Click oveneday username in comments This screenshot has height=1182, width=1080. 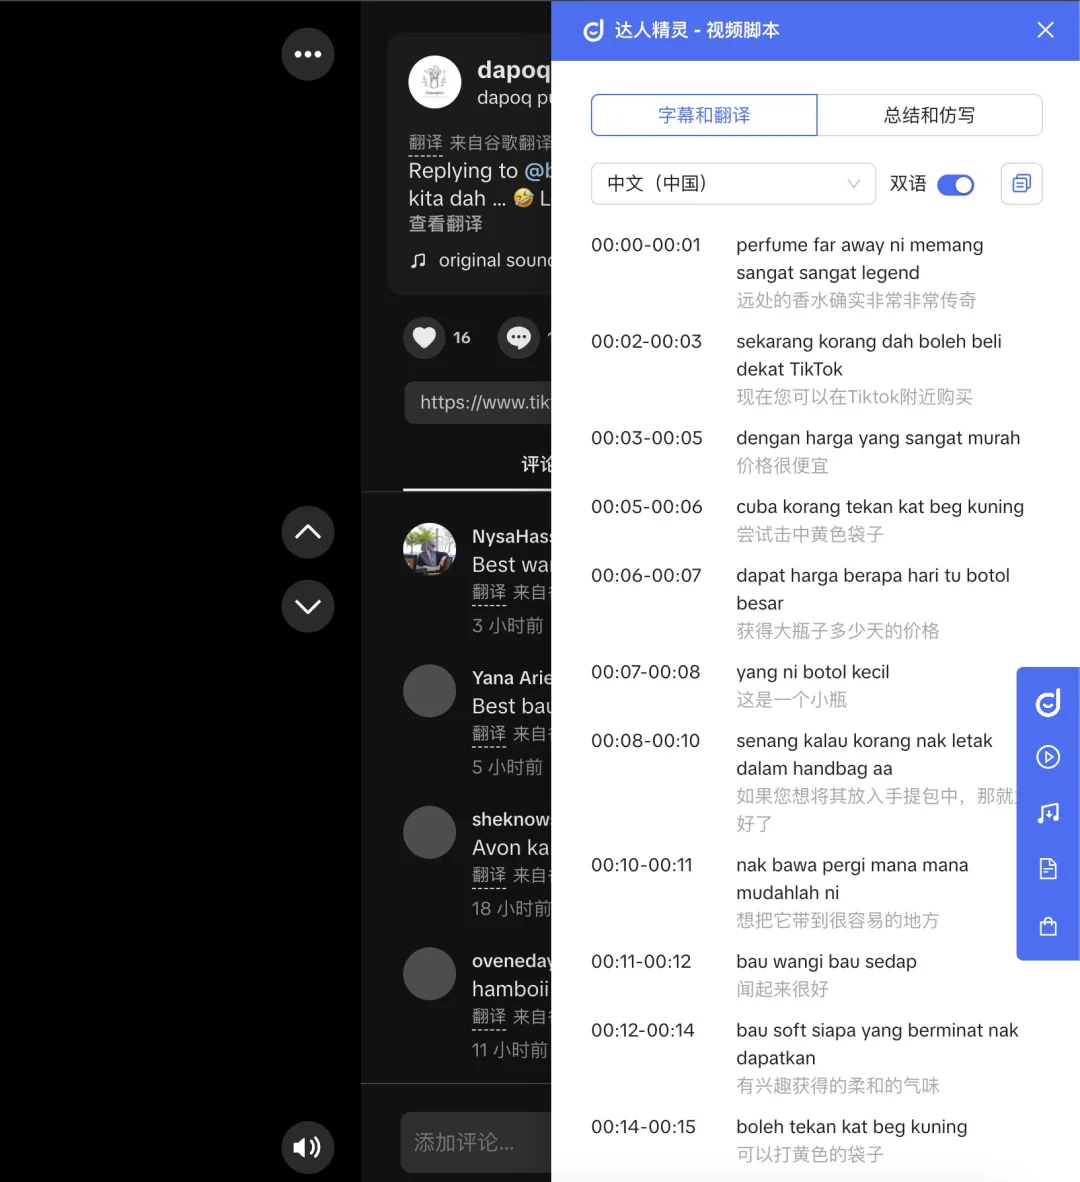coord(512,961)
